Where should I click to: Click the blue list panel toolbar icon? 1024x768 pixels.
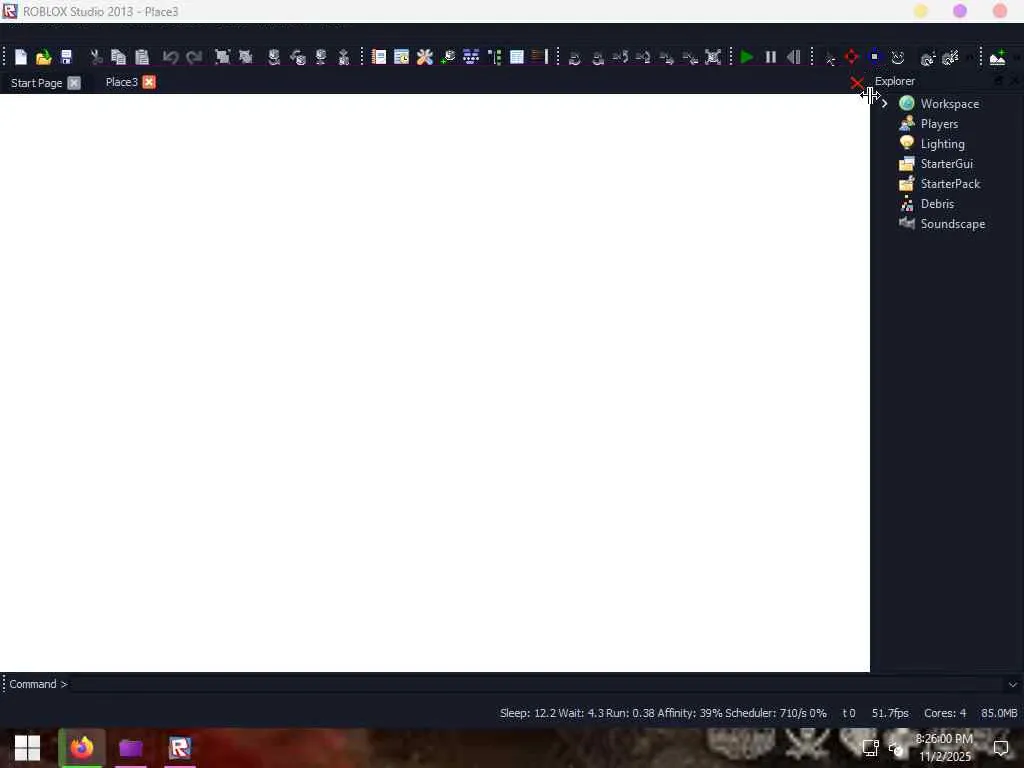coord(517,57)
